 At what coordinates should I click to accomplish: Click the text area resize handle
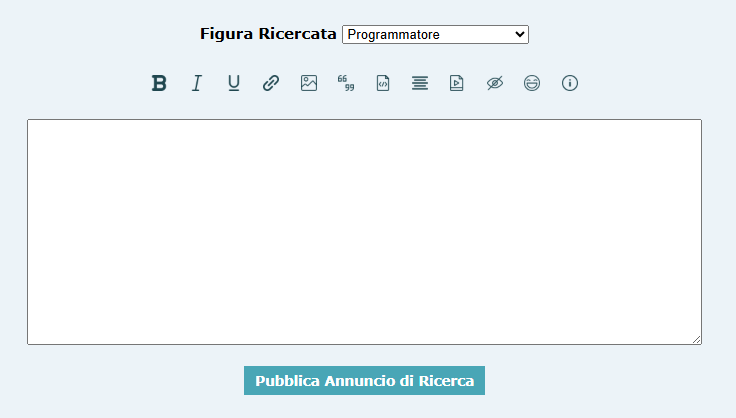point(696,339)
